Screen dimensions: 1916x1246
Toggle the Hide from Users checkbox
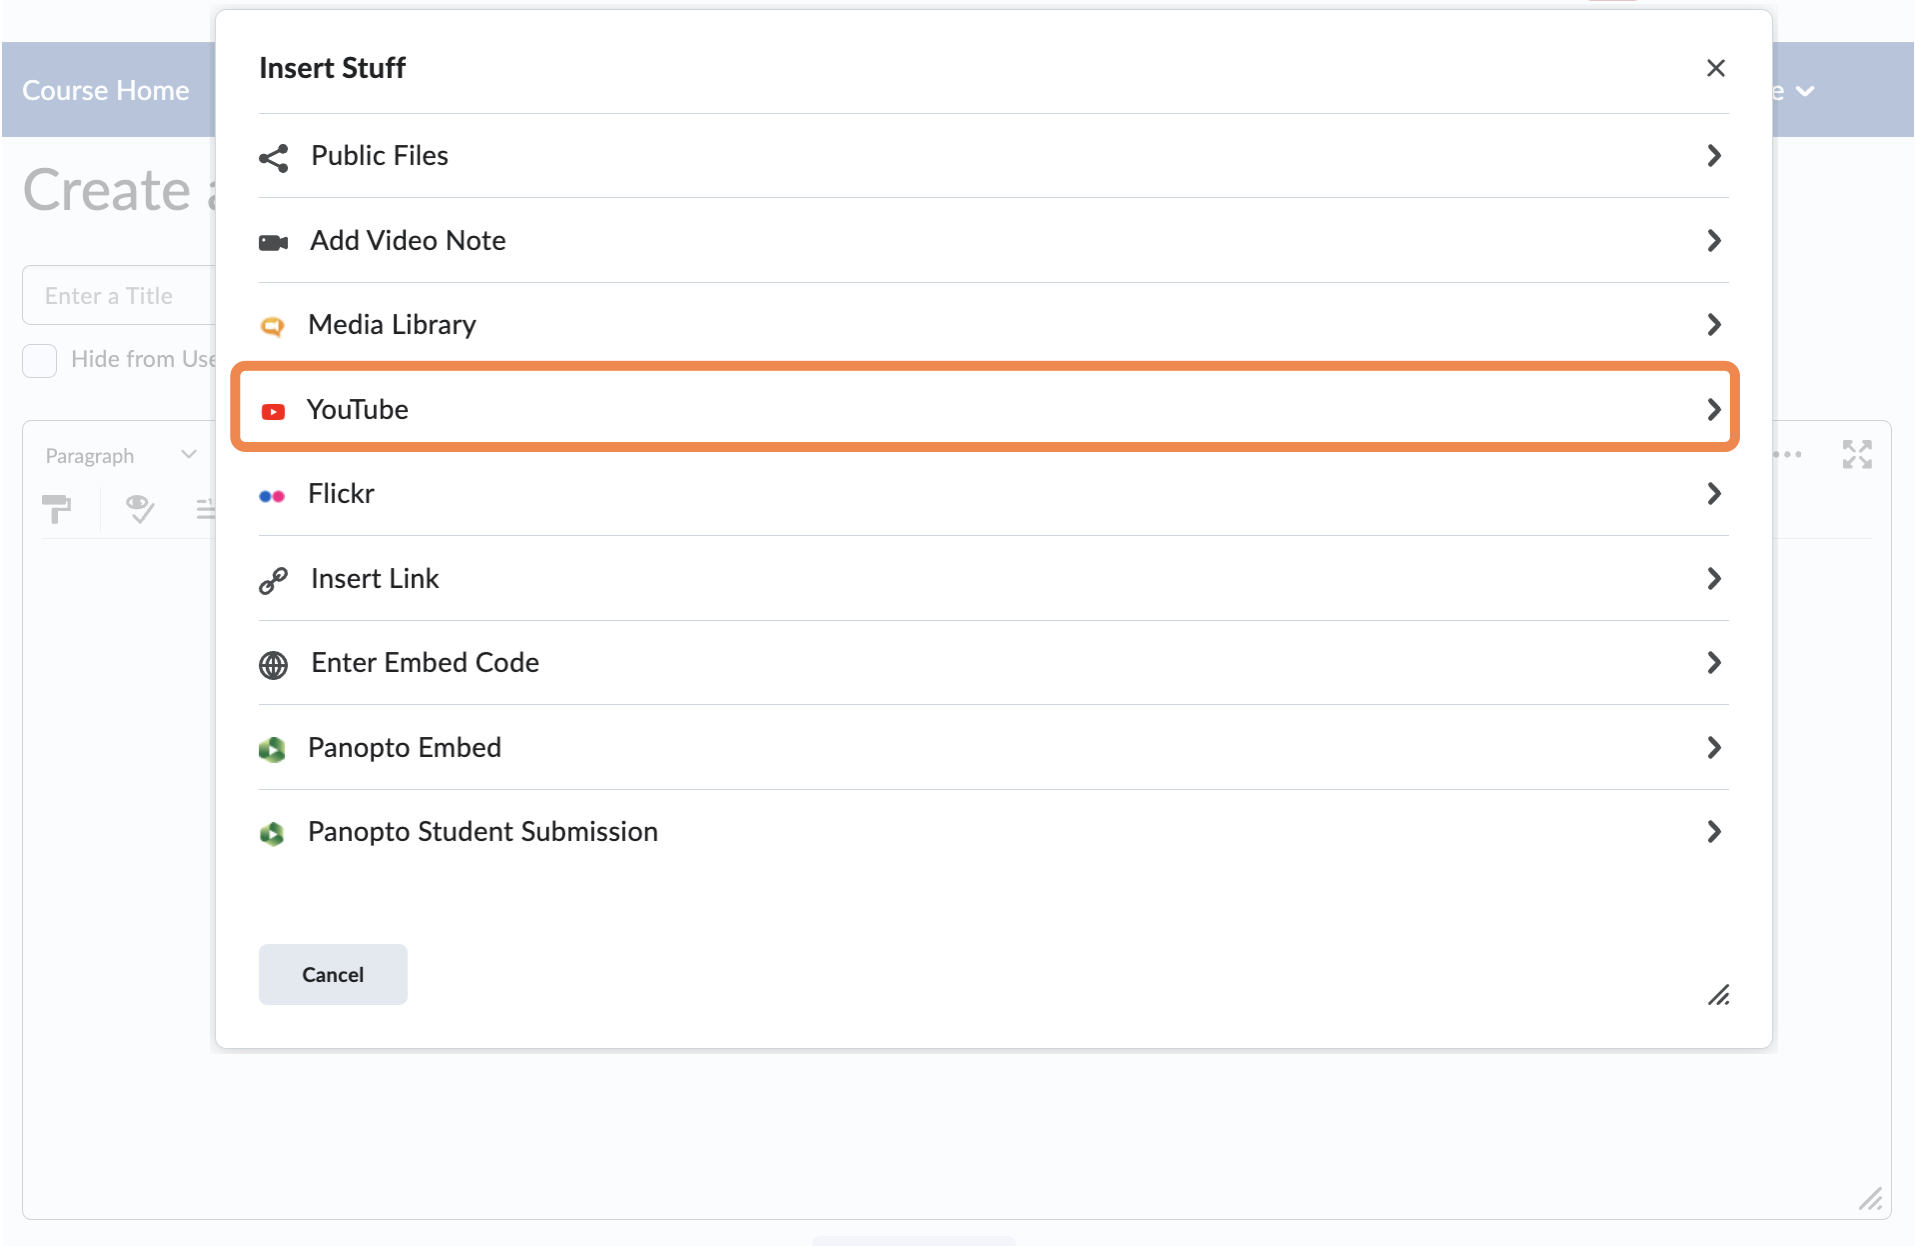[x=39, y=359]
